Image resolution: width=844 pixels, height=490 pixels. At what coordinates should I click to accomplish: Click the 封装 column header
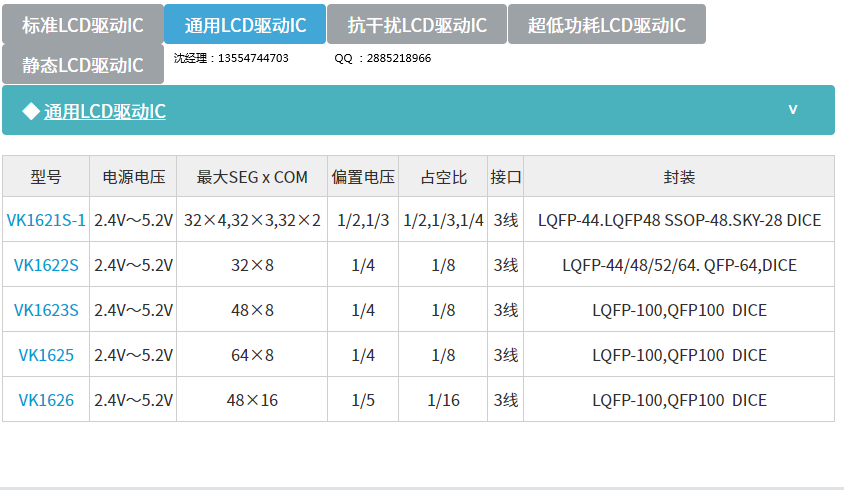679,177
